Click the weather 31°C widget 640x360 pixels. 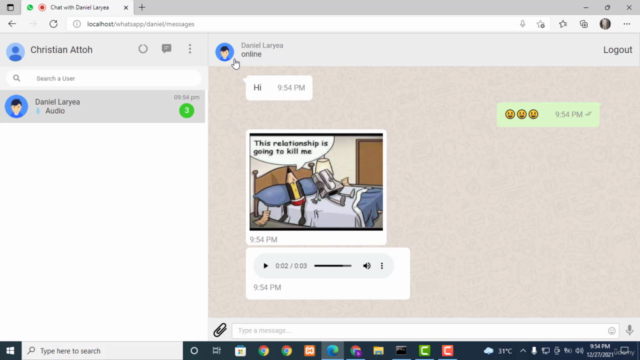coord(498,351)
